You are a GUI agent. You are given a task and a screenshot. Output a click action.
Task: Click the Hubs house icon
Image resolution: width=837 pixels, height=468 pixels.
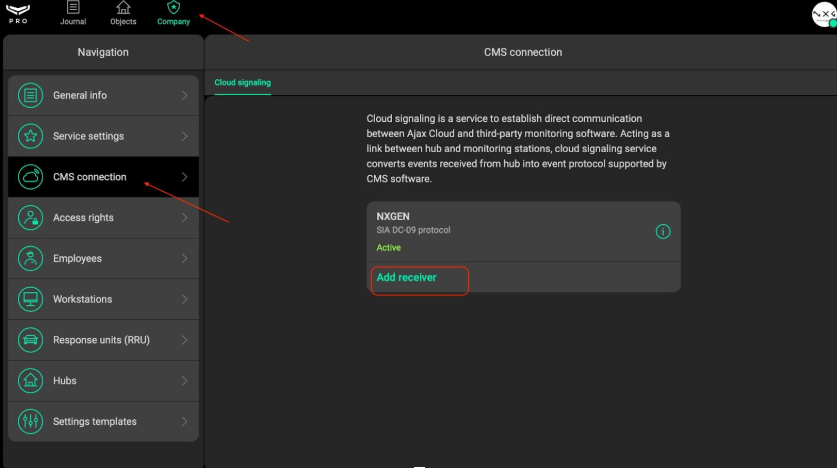31,381
